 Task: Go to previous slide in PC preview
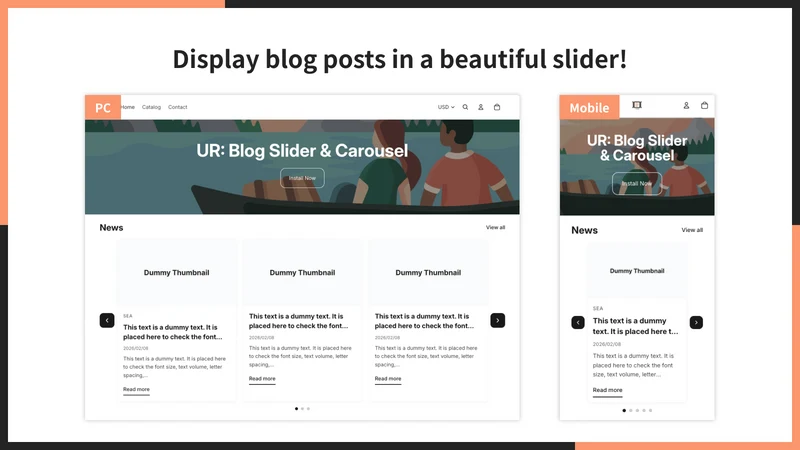pyautogui.click(x=107, y=320)
